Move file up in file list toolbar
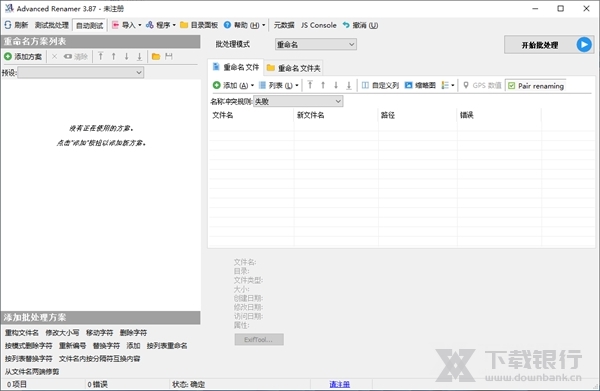600x391 pixels. 323,85
